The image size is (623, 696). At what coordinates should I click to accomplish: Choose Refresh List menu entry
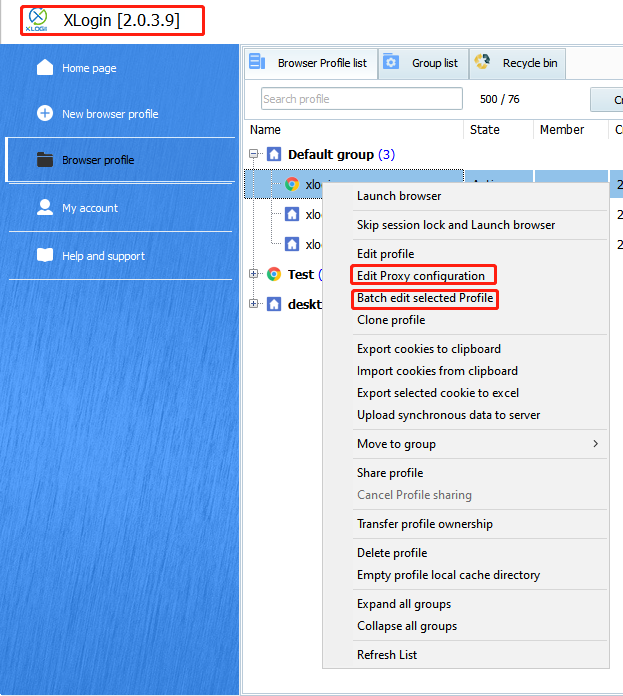387,655
